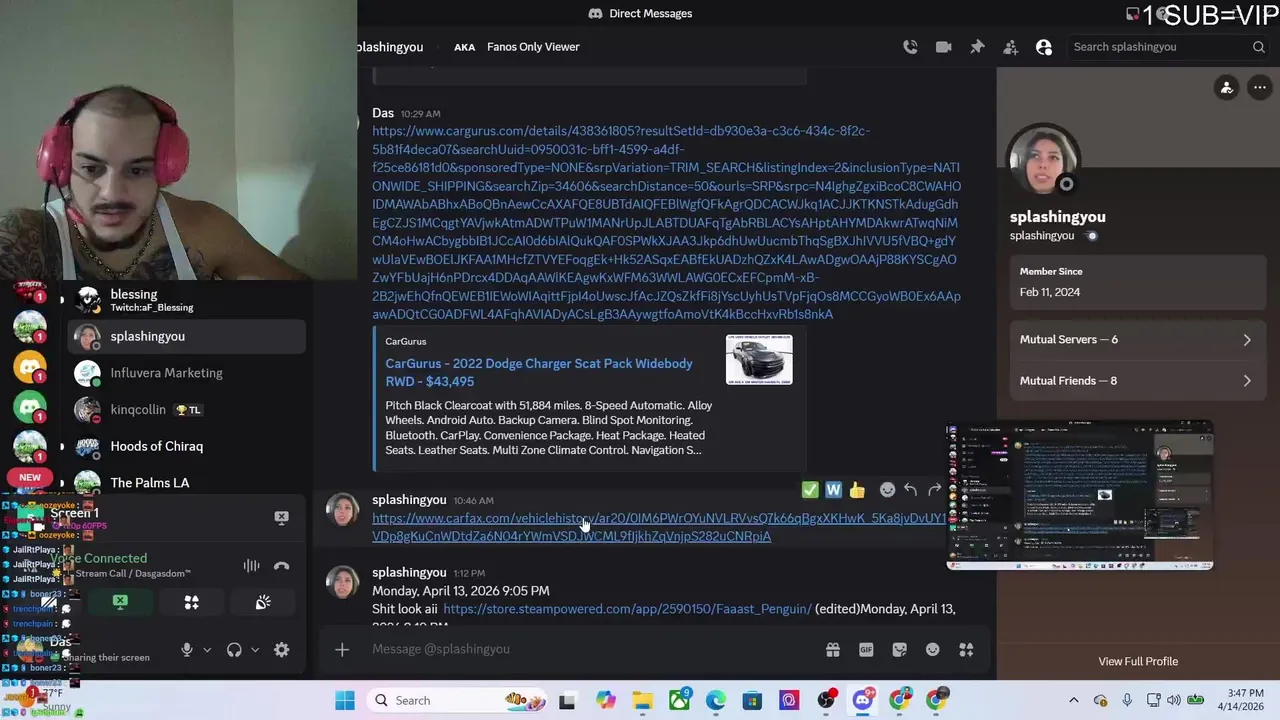Open profile more options (three dots)
Screen dimensions: 1280x720
pos(1260,88)
